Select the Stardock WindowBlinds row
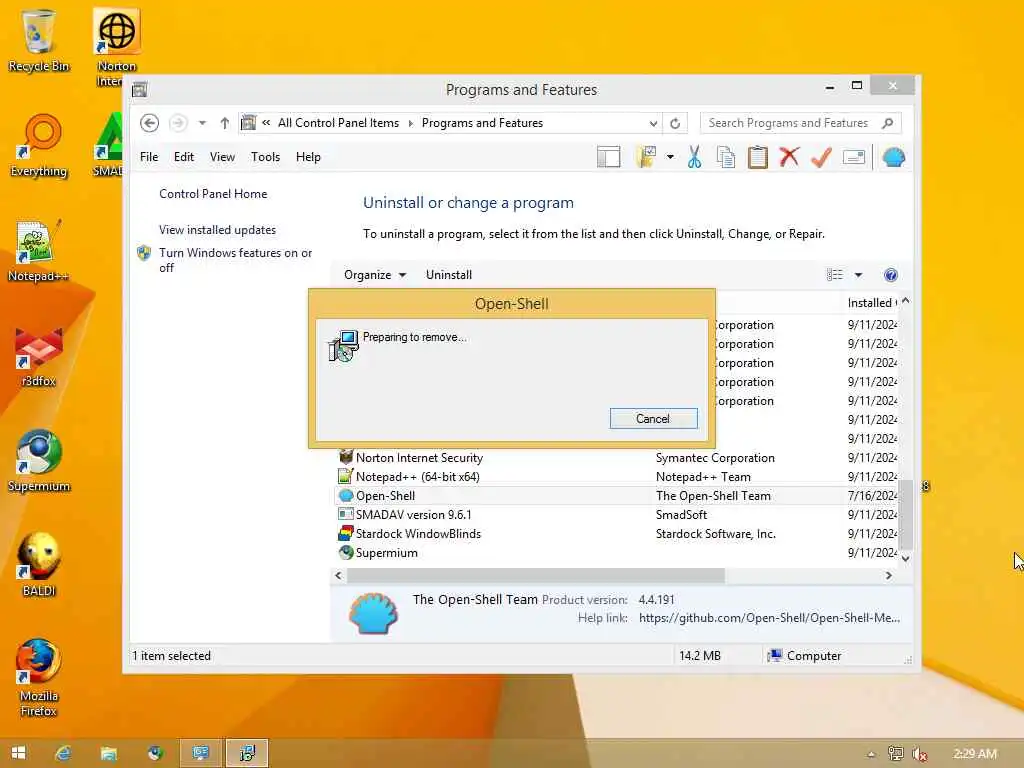1024x768 pixels. (x=616, y=534)
